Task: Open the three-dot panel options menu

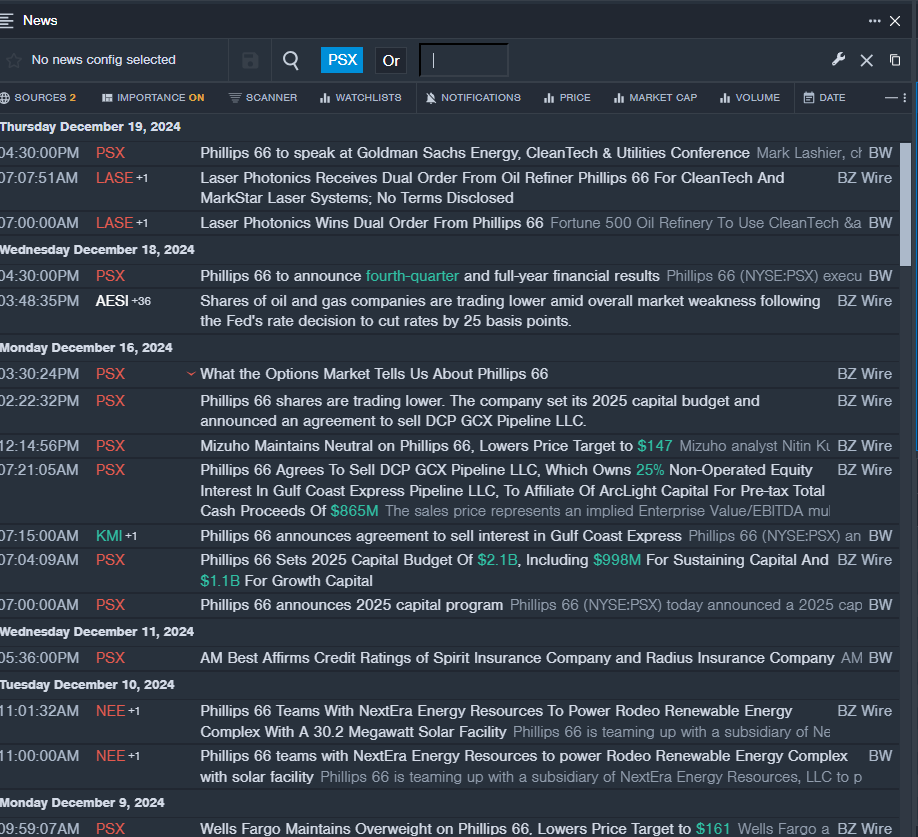Action: pyautogui.click(x=875, y=20)
